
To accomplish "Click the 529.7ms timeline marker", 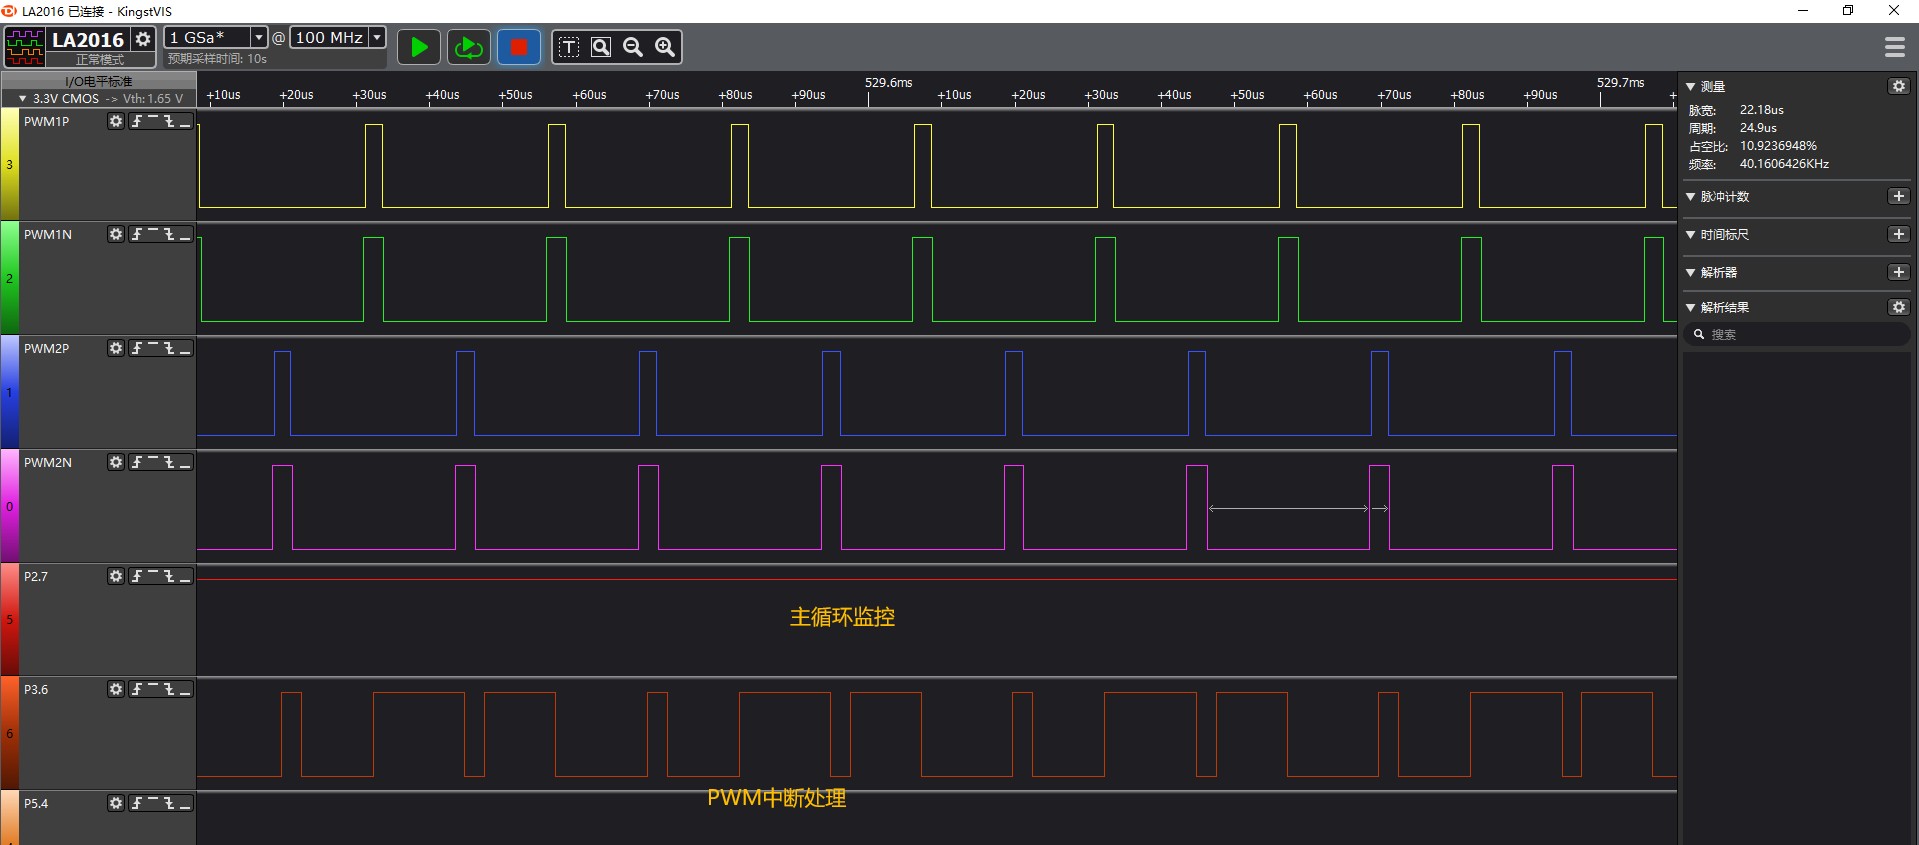I will click(1620, 83).
